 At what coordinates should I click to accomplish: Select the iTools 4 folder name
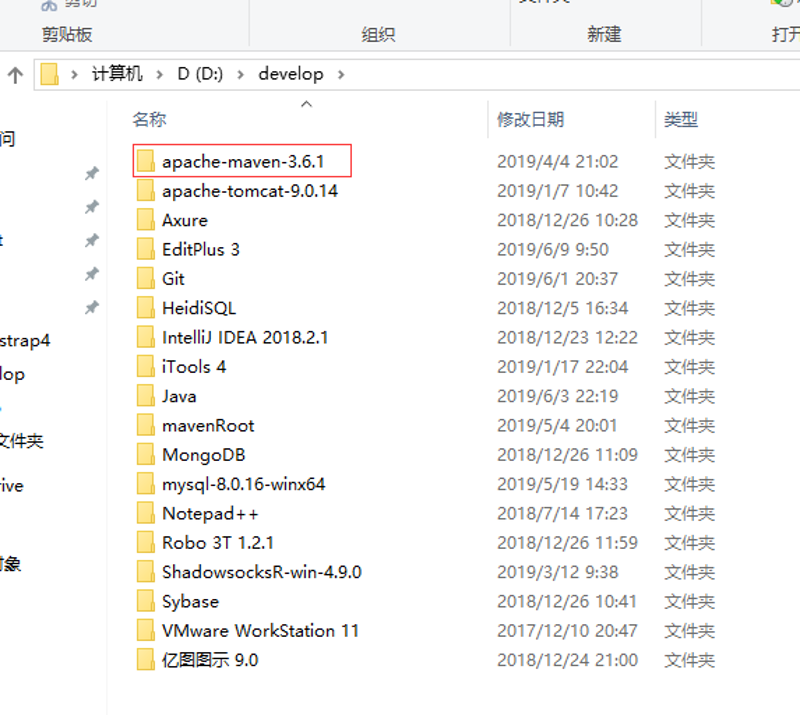click(x=194, y=367)
